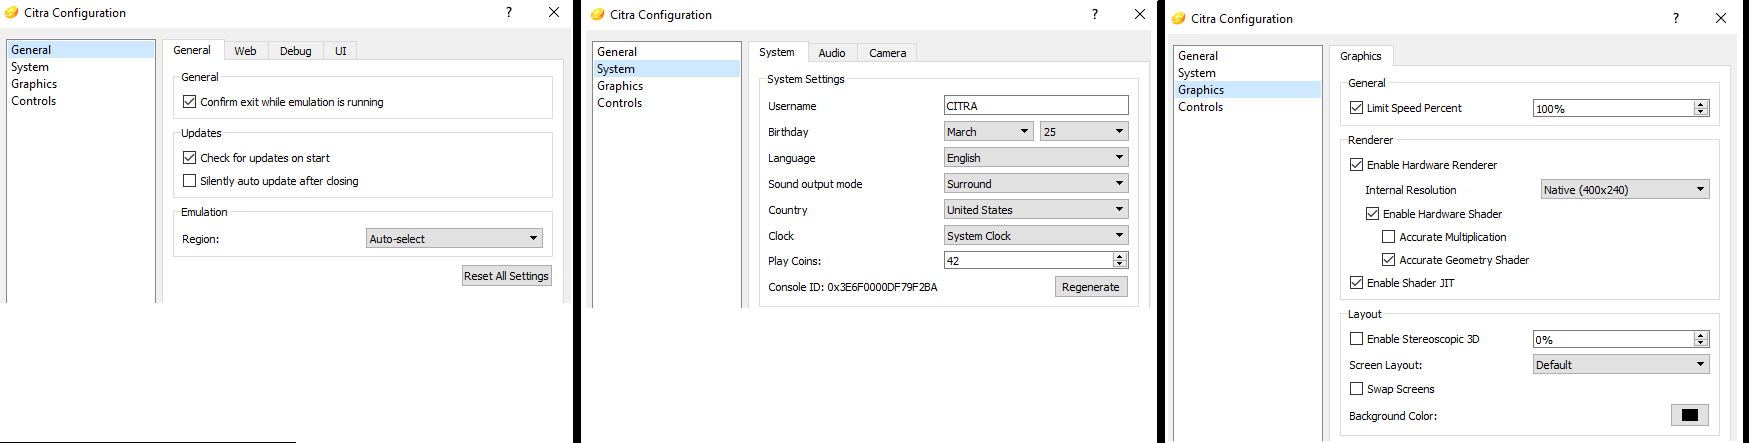Screen dimensions: 1749x443
Task: Switch to the UI tab
Action: coord(341,51)
